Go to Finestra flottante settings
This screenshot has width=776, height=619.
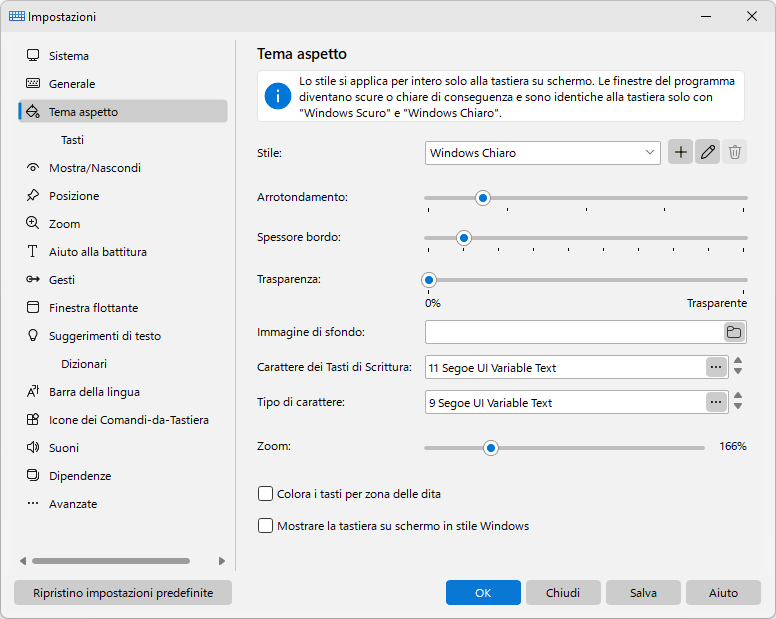coord(123,308)
